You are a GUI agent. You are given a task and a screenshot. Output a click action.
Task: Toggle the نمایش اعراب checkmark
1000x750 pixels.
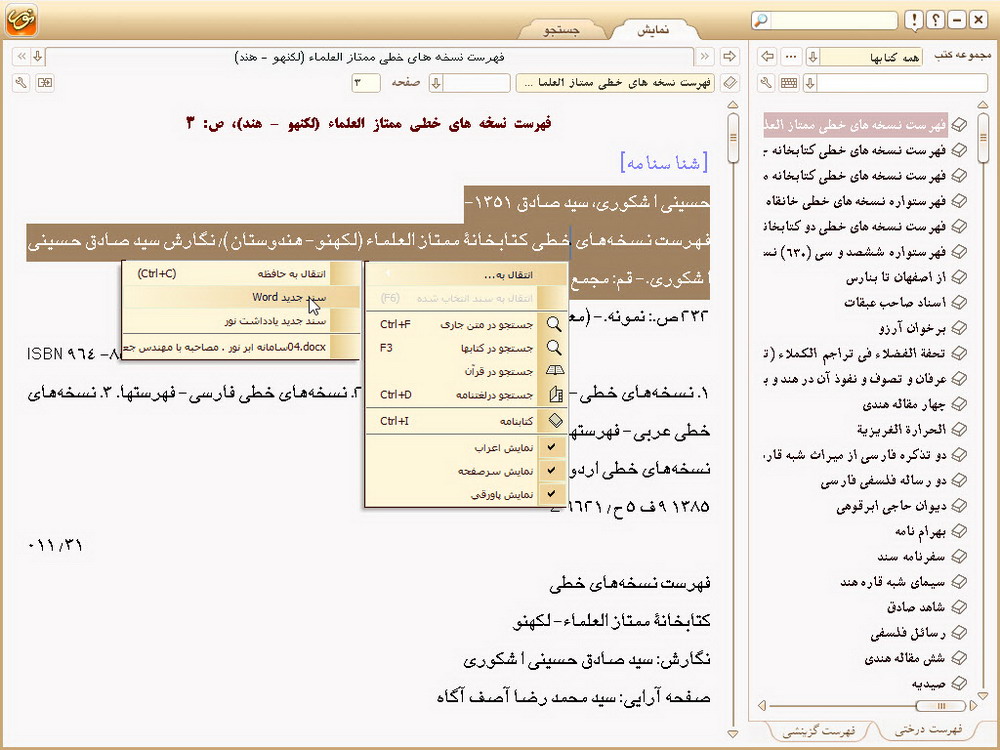pyautogui.click(x=552, y=447)
